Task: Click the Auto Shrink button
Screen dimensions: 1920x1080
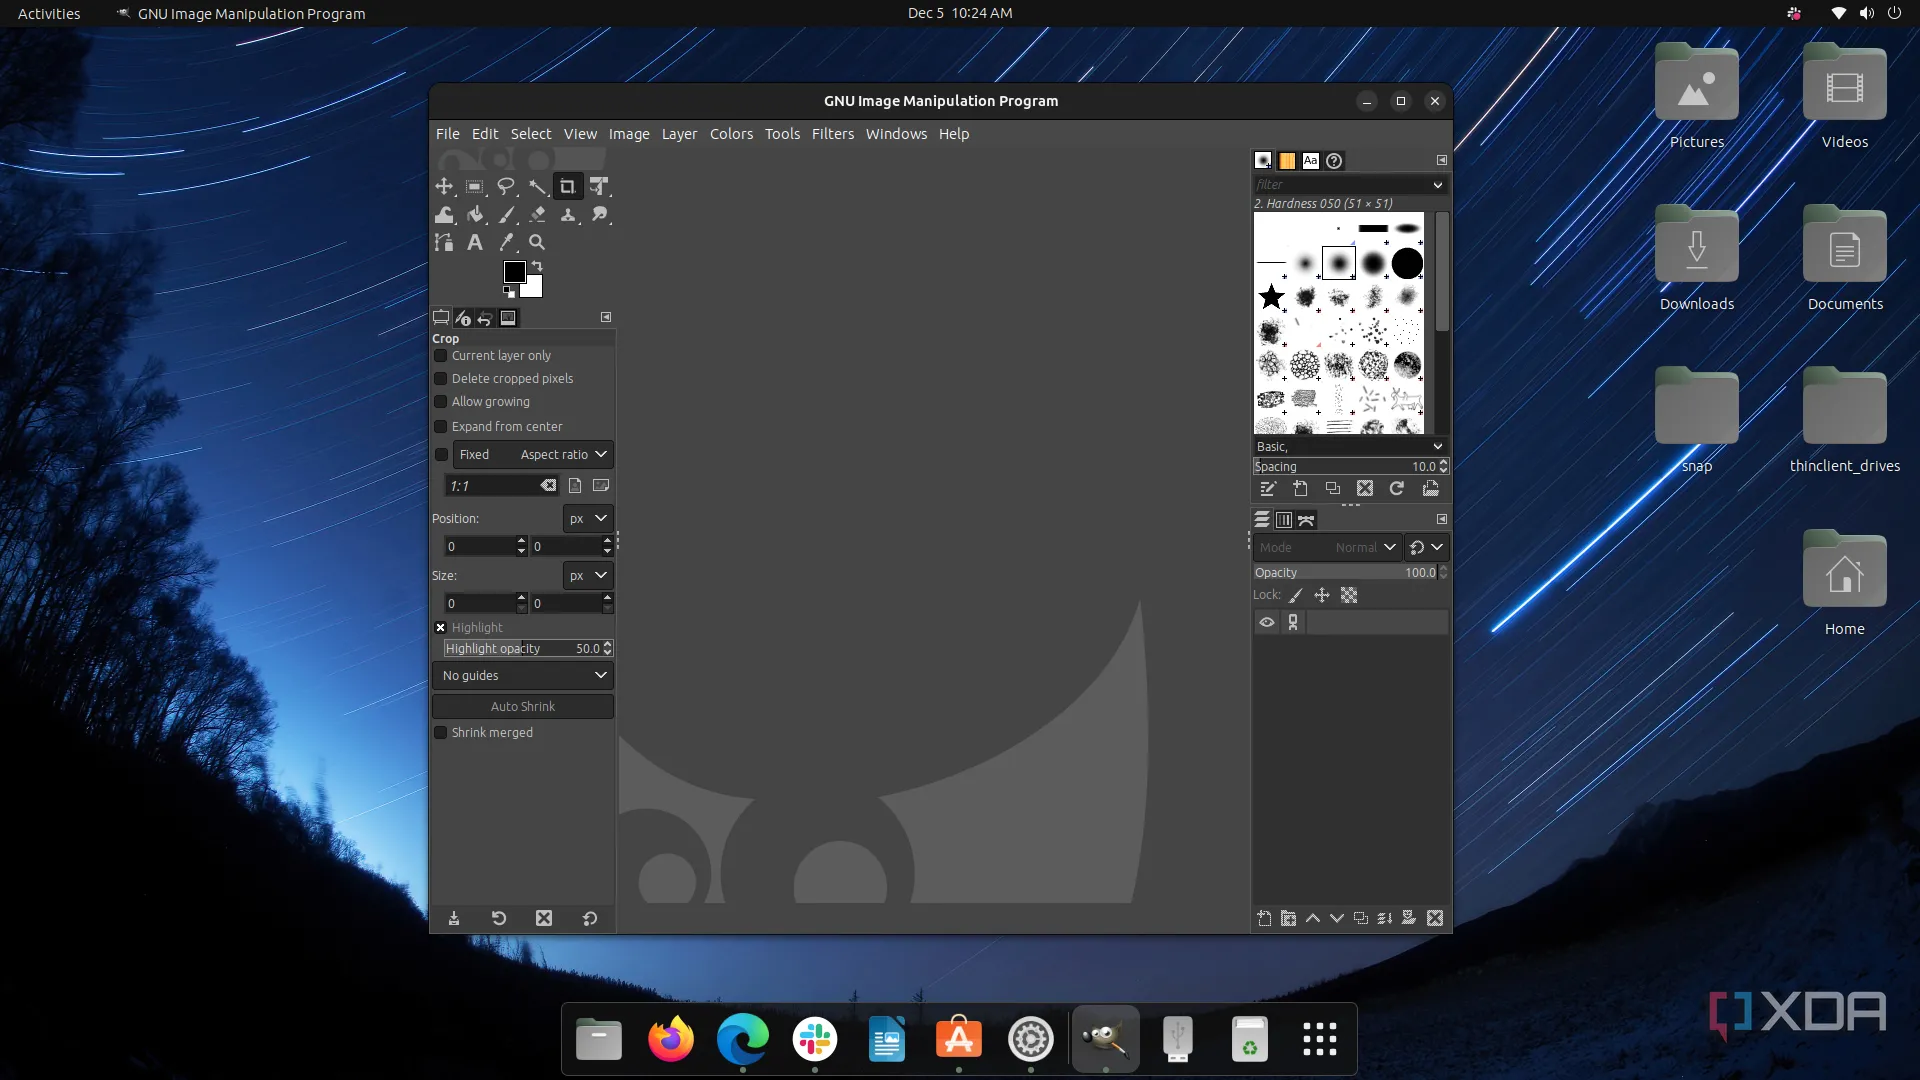Action: pos(523,707)
